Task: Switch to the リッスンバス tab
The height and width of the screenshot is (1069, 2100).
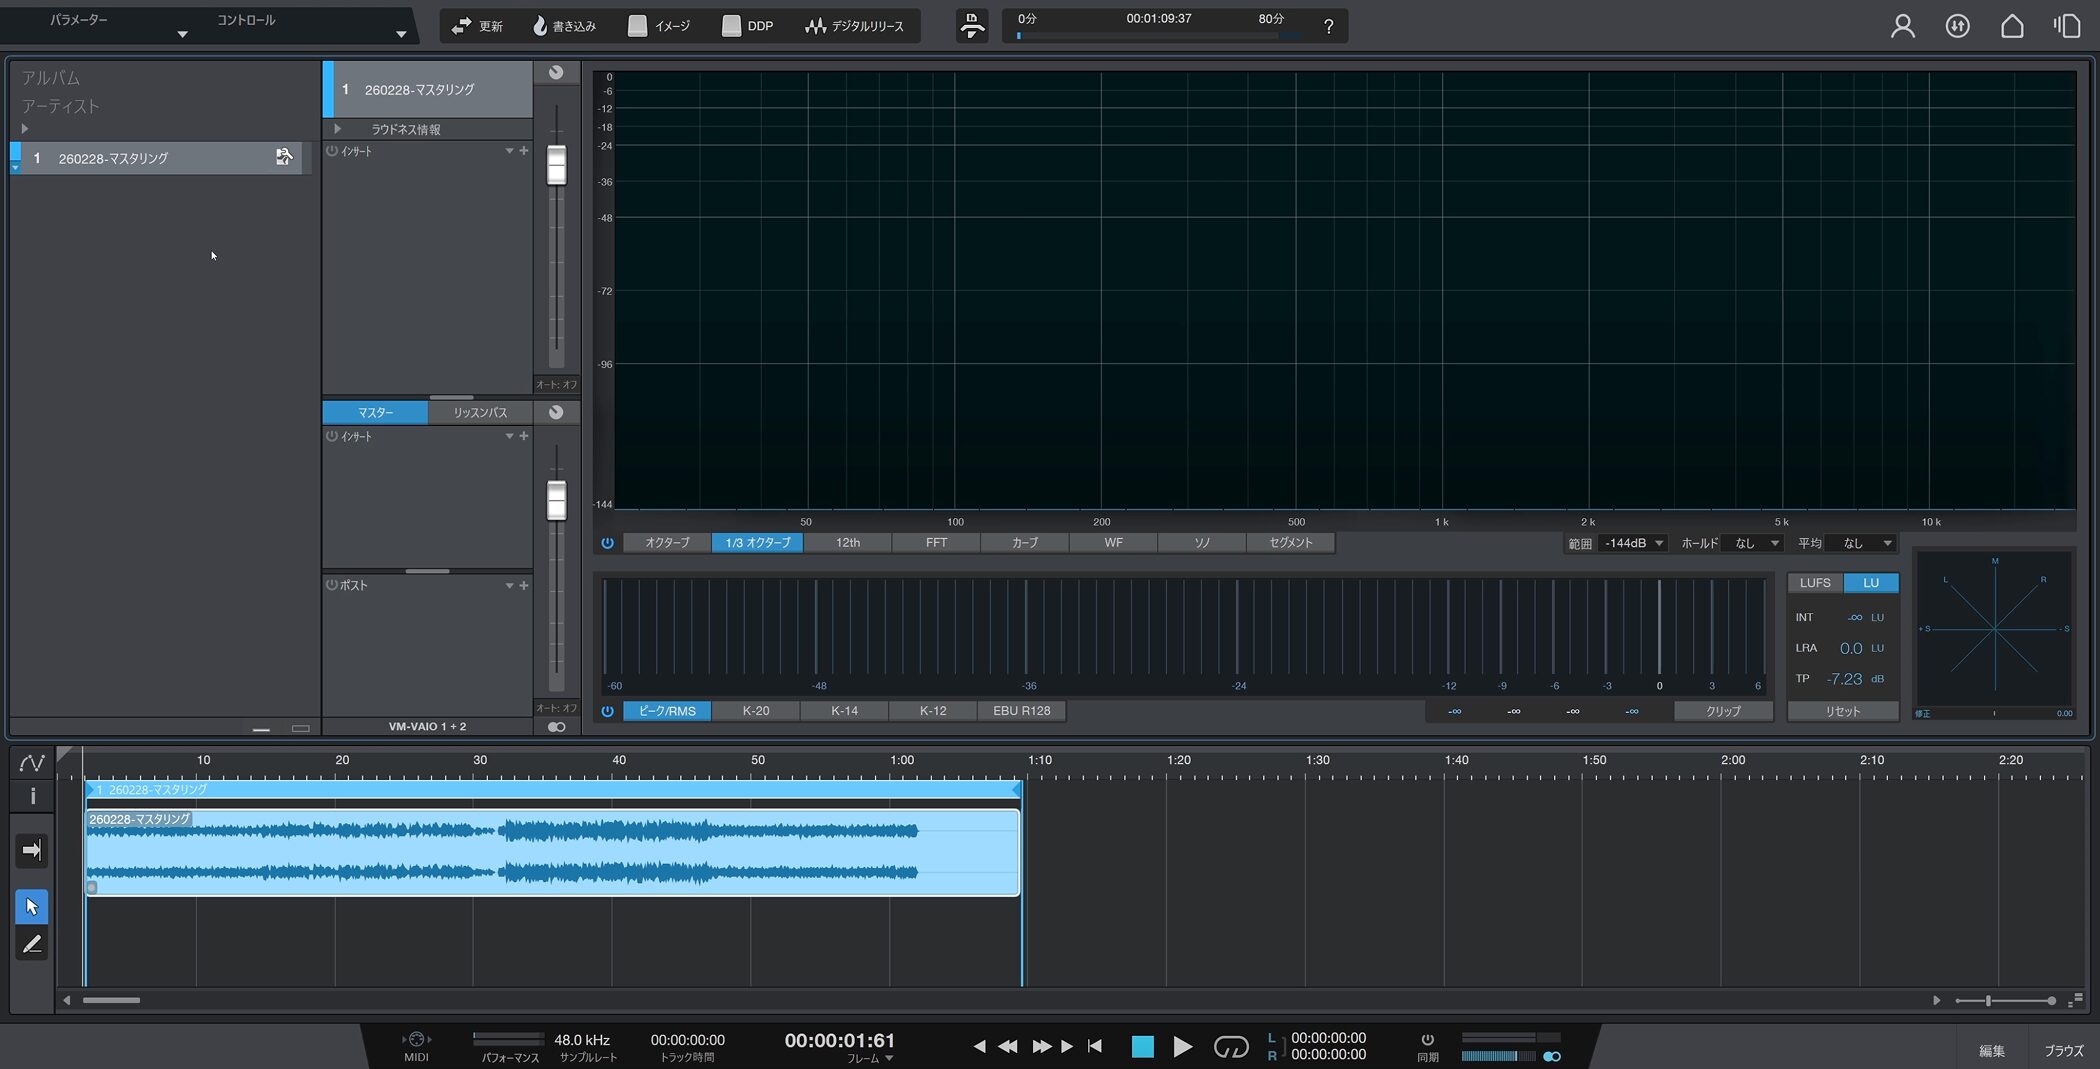Action: [480, 412]
